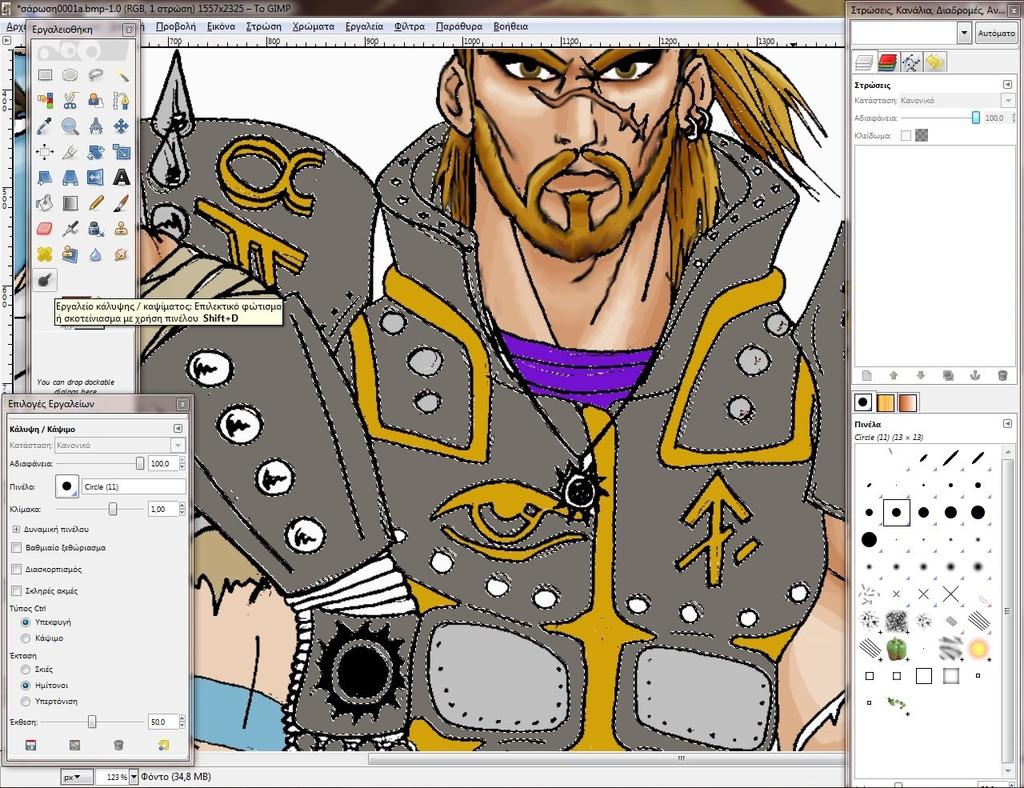Select the Scissors Select tool
The height and width of the screenshot is (788, 1024).
click(70, 101)
